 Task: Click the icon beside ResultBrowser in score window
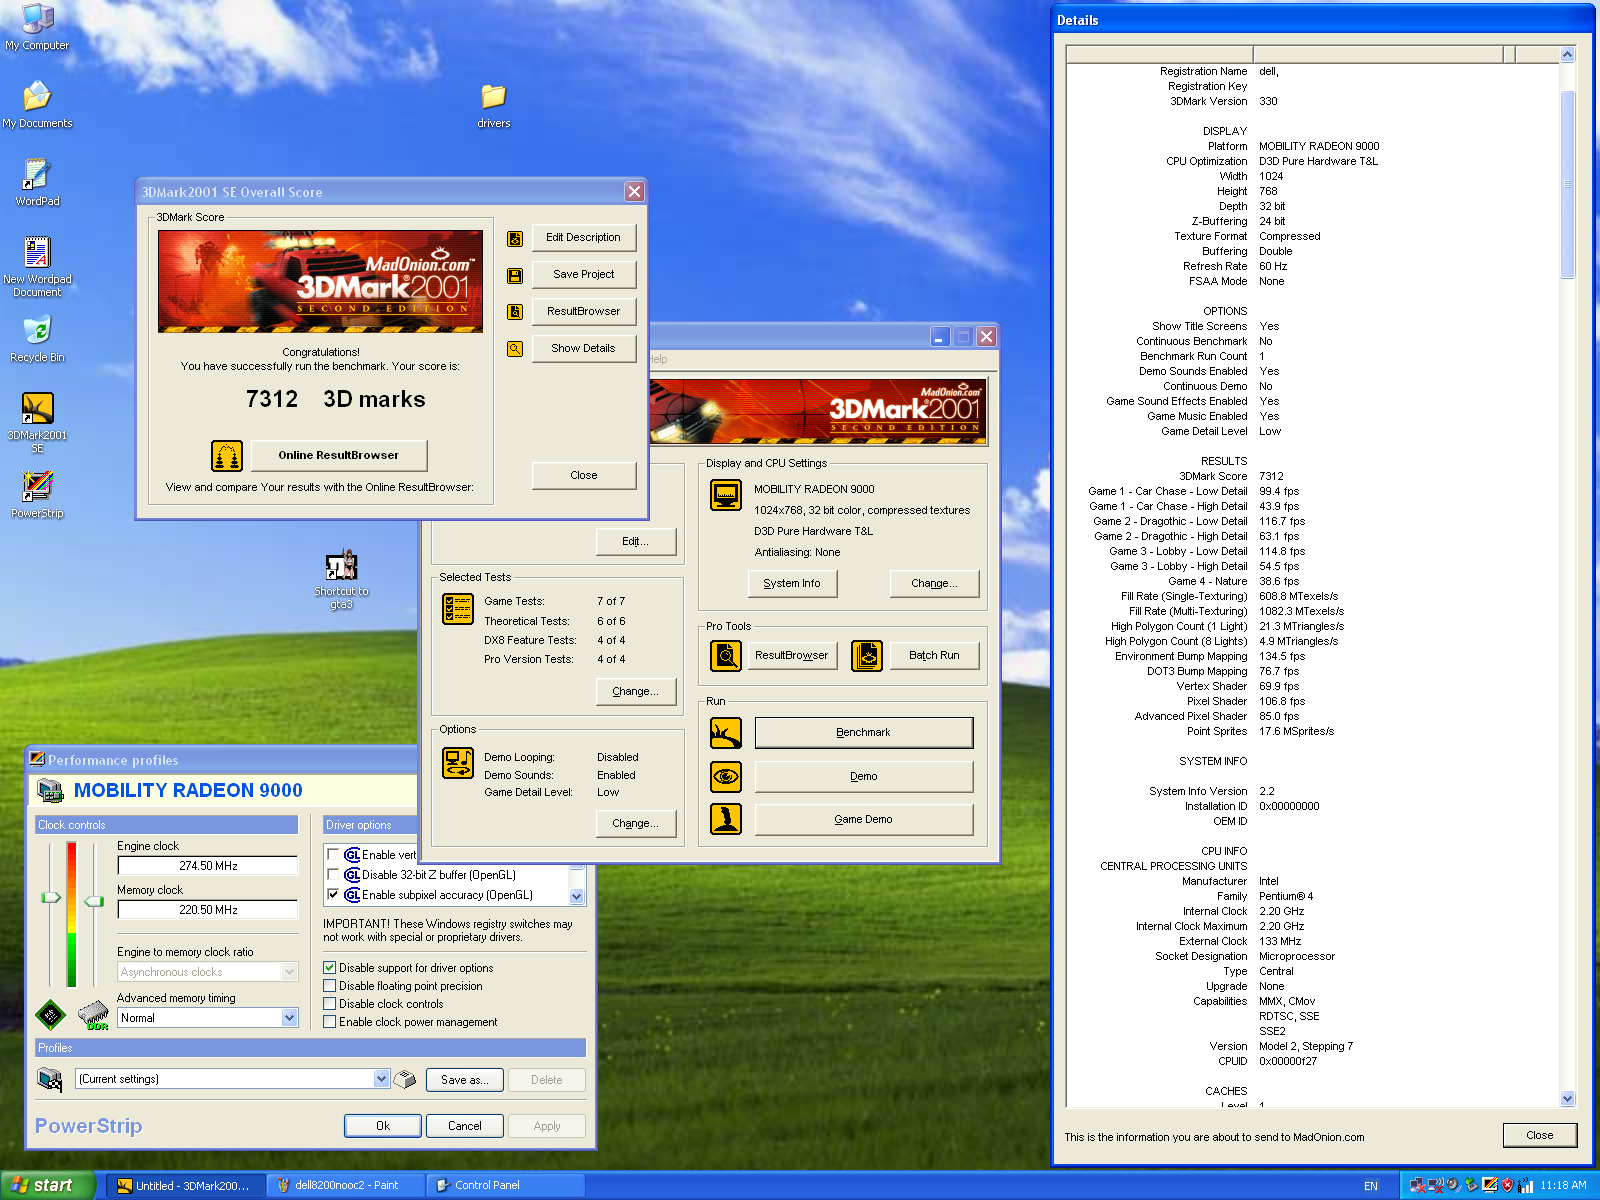pos(515,312)
